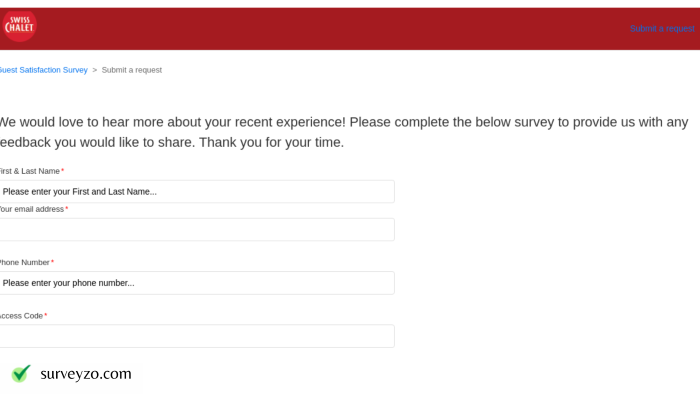Viewport: 700px width, 394px height.
Task: Go to Guest Satisfaction Survey breadcrumb
Action: click(x=44, y=70)
